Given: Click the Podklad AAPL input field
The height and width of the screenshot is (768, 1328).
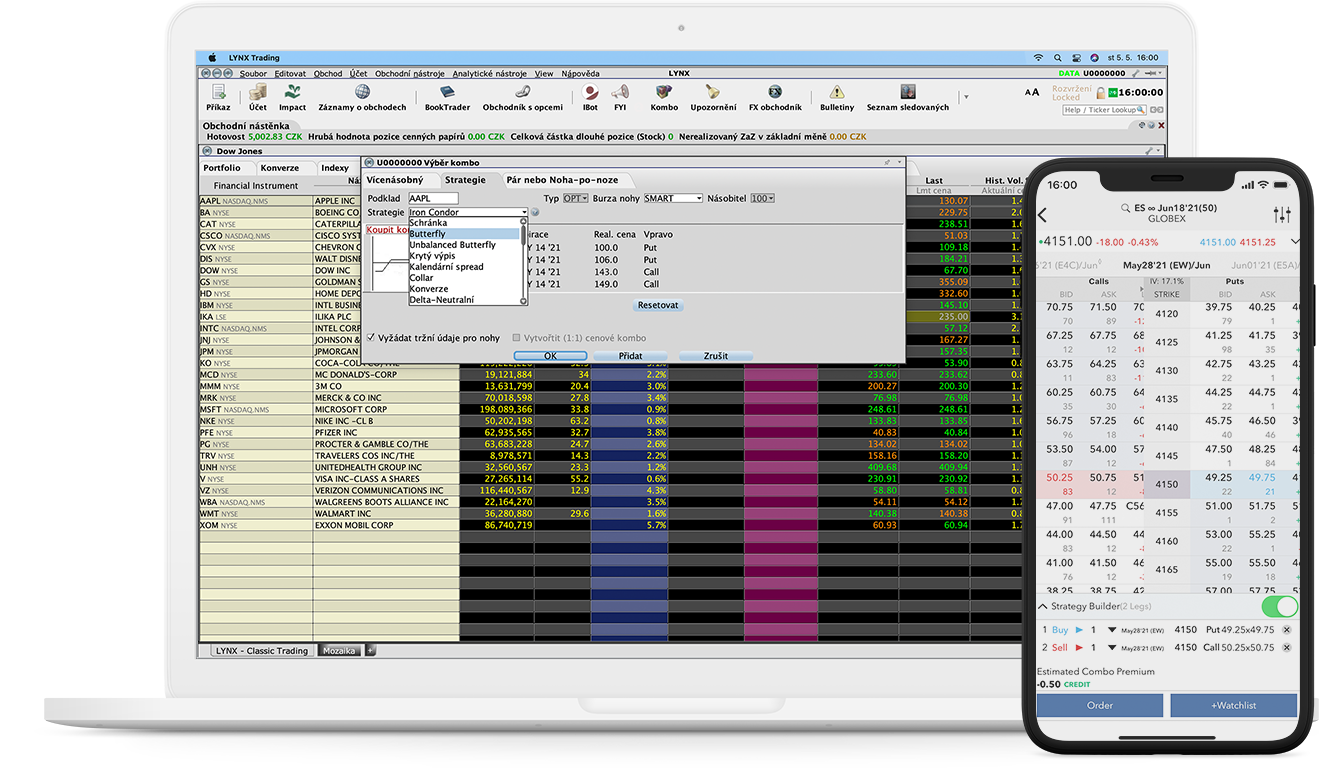Looking at the screenshot, I should click(433, 198).
